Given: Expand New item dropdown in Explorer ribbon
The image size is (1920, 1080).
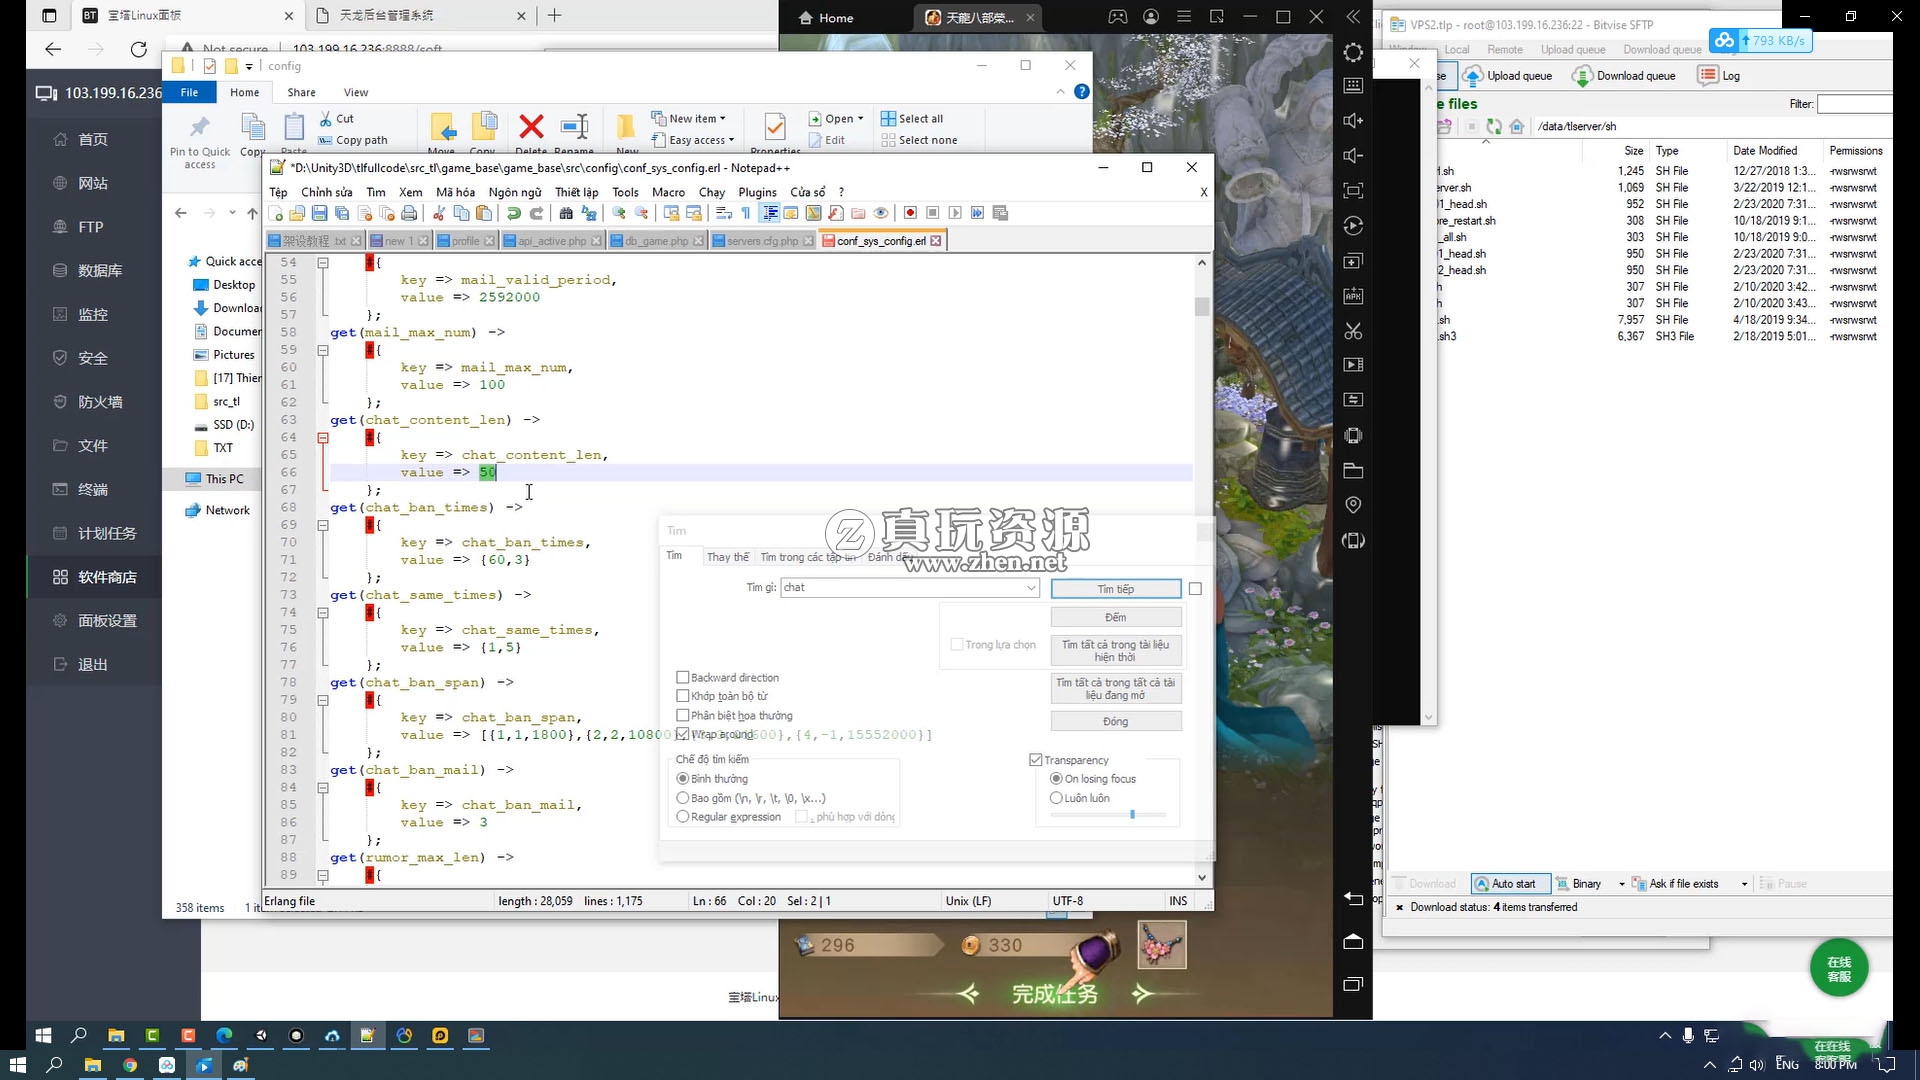Looking at the screenshot, I should point(723,118).
